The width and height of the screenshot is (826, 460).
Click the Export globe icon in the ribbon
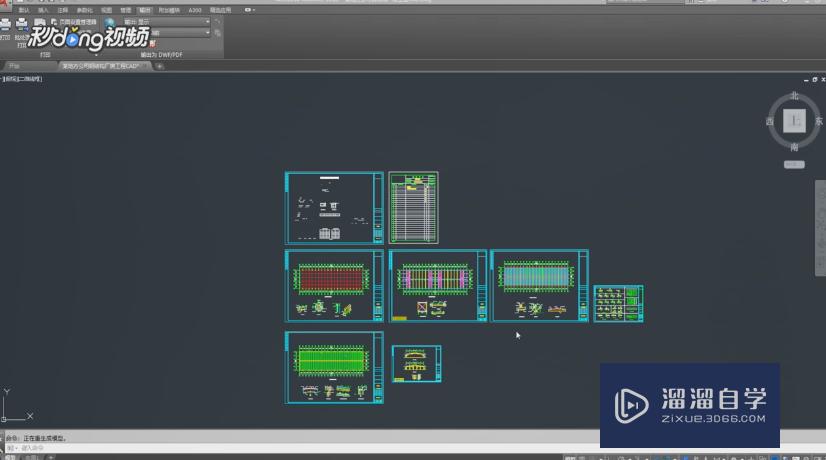coord(110,23)
